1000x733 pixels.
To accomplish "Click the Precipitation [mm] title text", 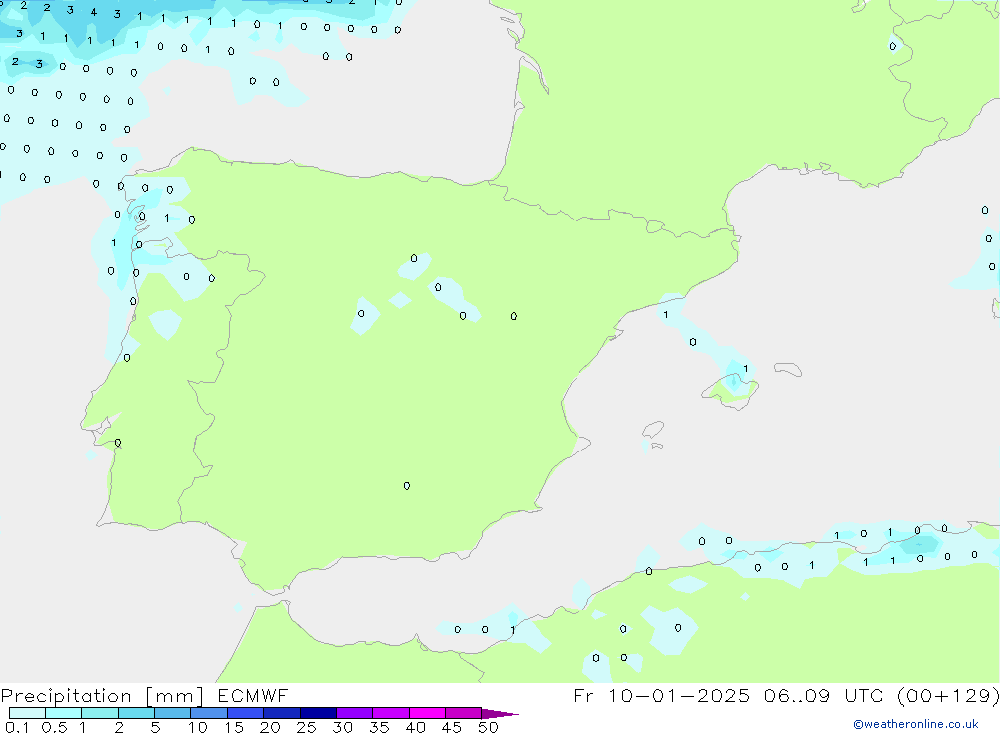I will coord(102,696).
